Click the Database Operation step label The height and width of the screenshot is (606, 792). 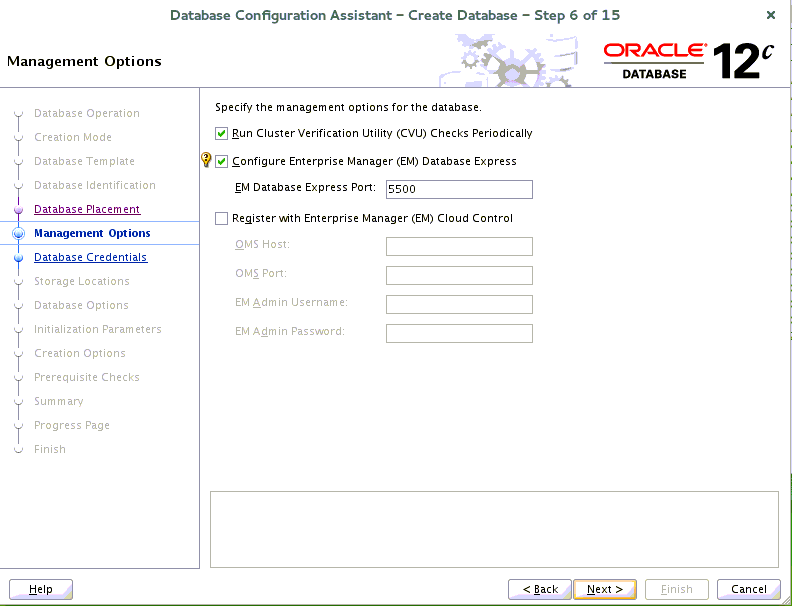click(87, 113)
